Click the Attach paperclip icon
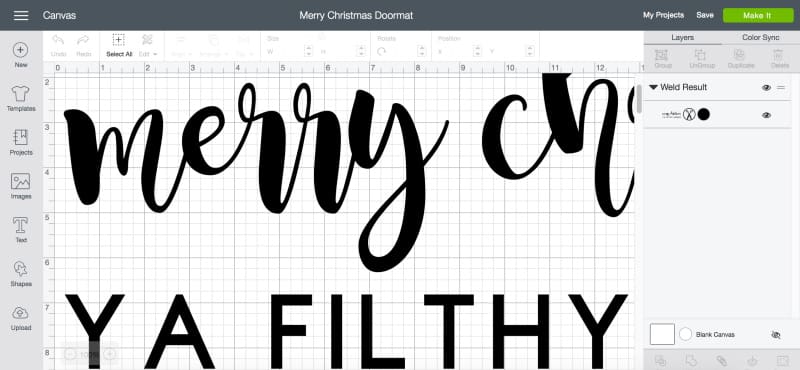The image size is (800, 370). 721,360
